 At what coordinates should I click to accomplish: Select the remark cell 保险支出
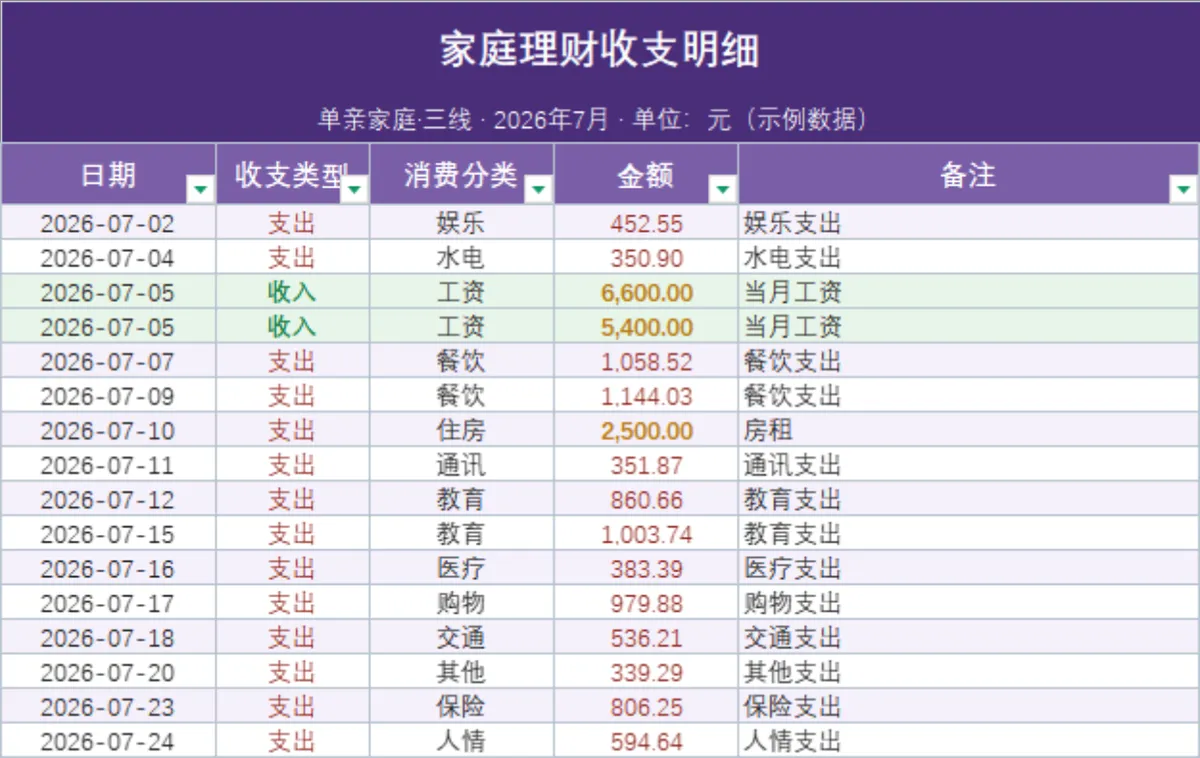click(x=968, y=706)
